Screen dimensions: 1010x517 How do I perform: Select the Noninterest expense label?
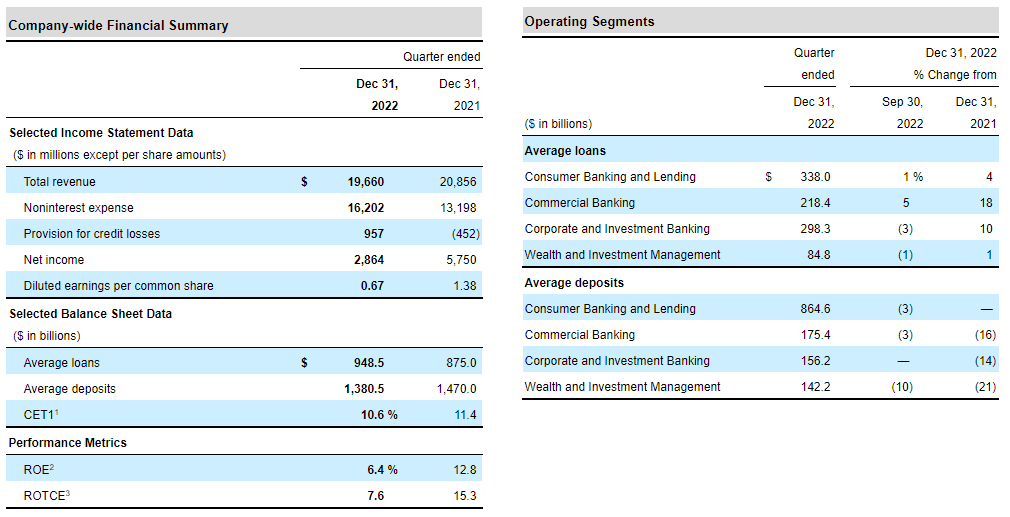[79, 208]
